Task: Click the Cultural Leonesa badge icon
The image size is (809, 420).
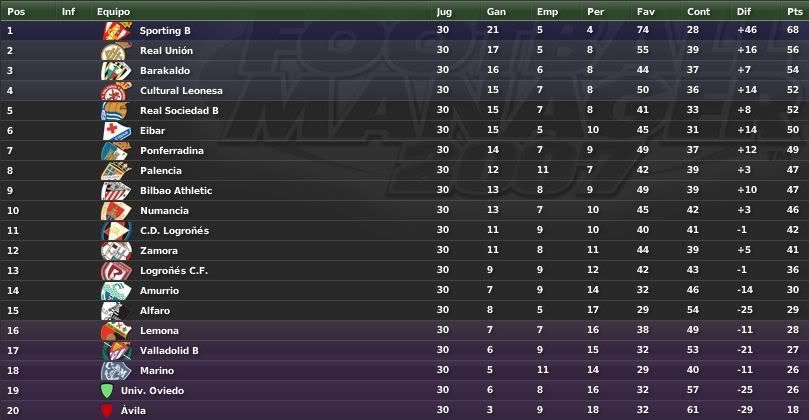Action: 117,91
